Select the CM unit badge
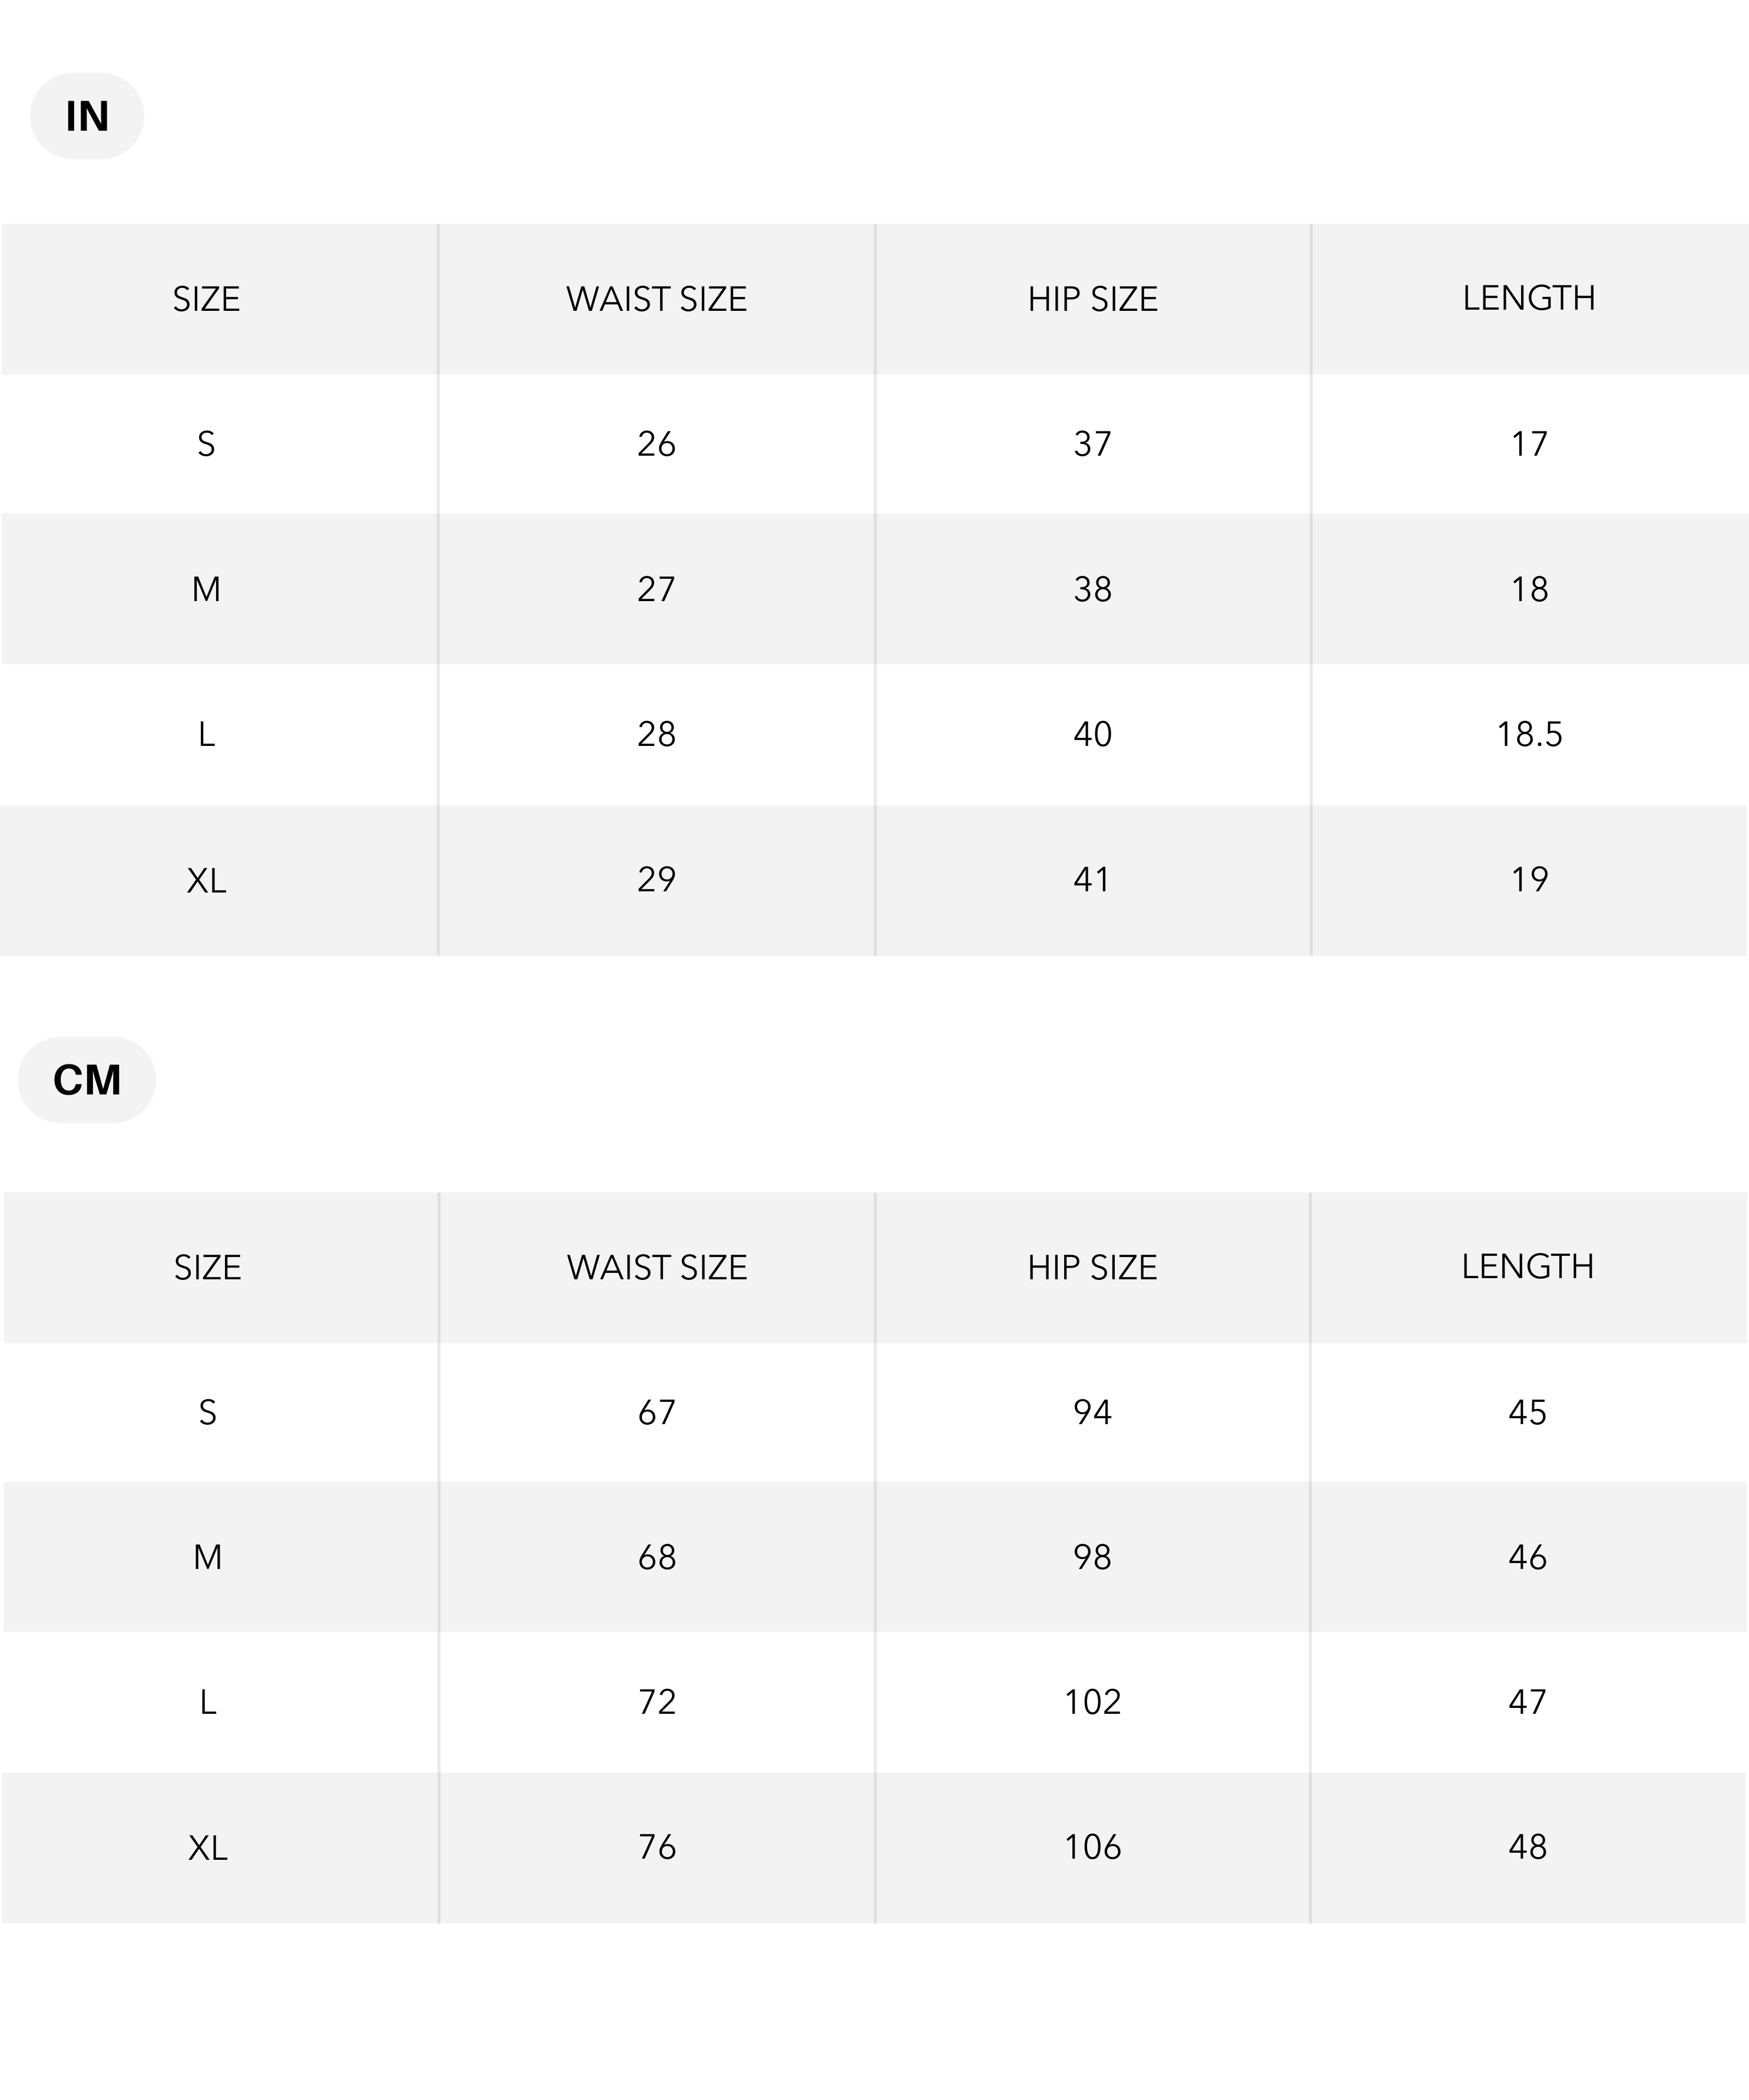This screenshot has width=1749, height=2100. pyautogui.click(x=87, y=1080)
